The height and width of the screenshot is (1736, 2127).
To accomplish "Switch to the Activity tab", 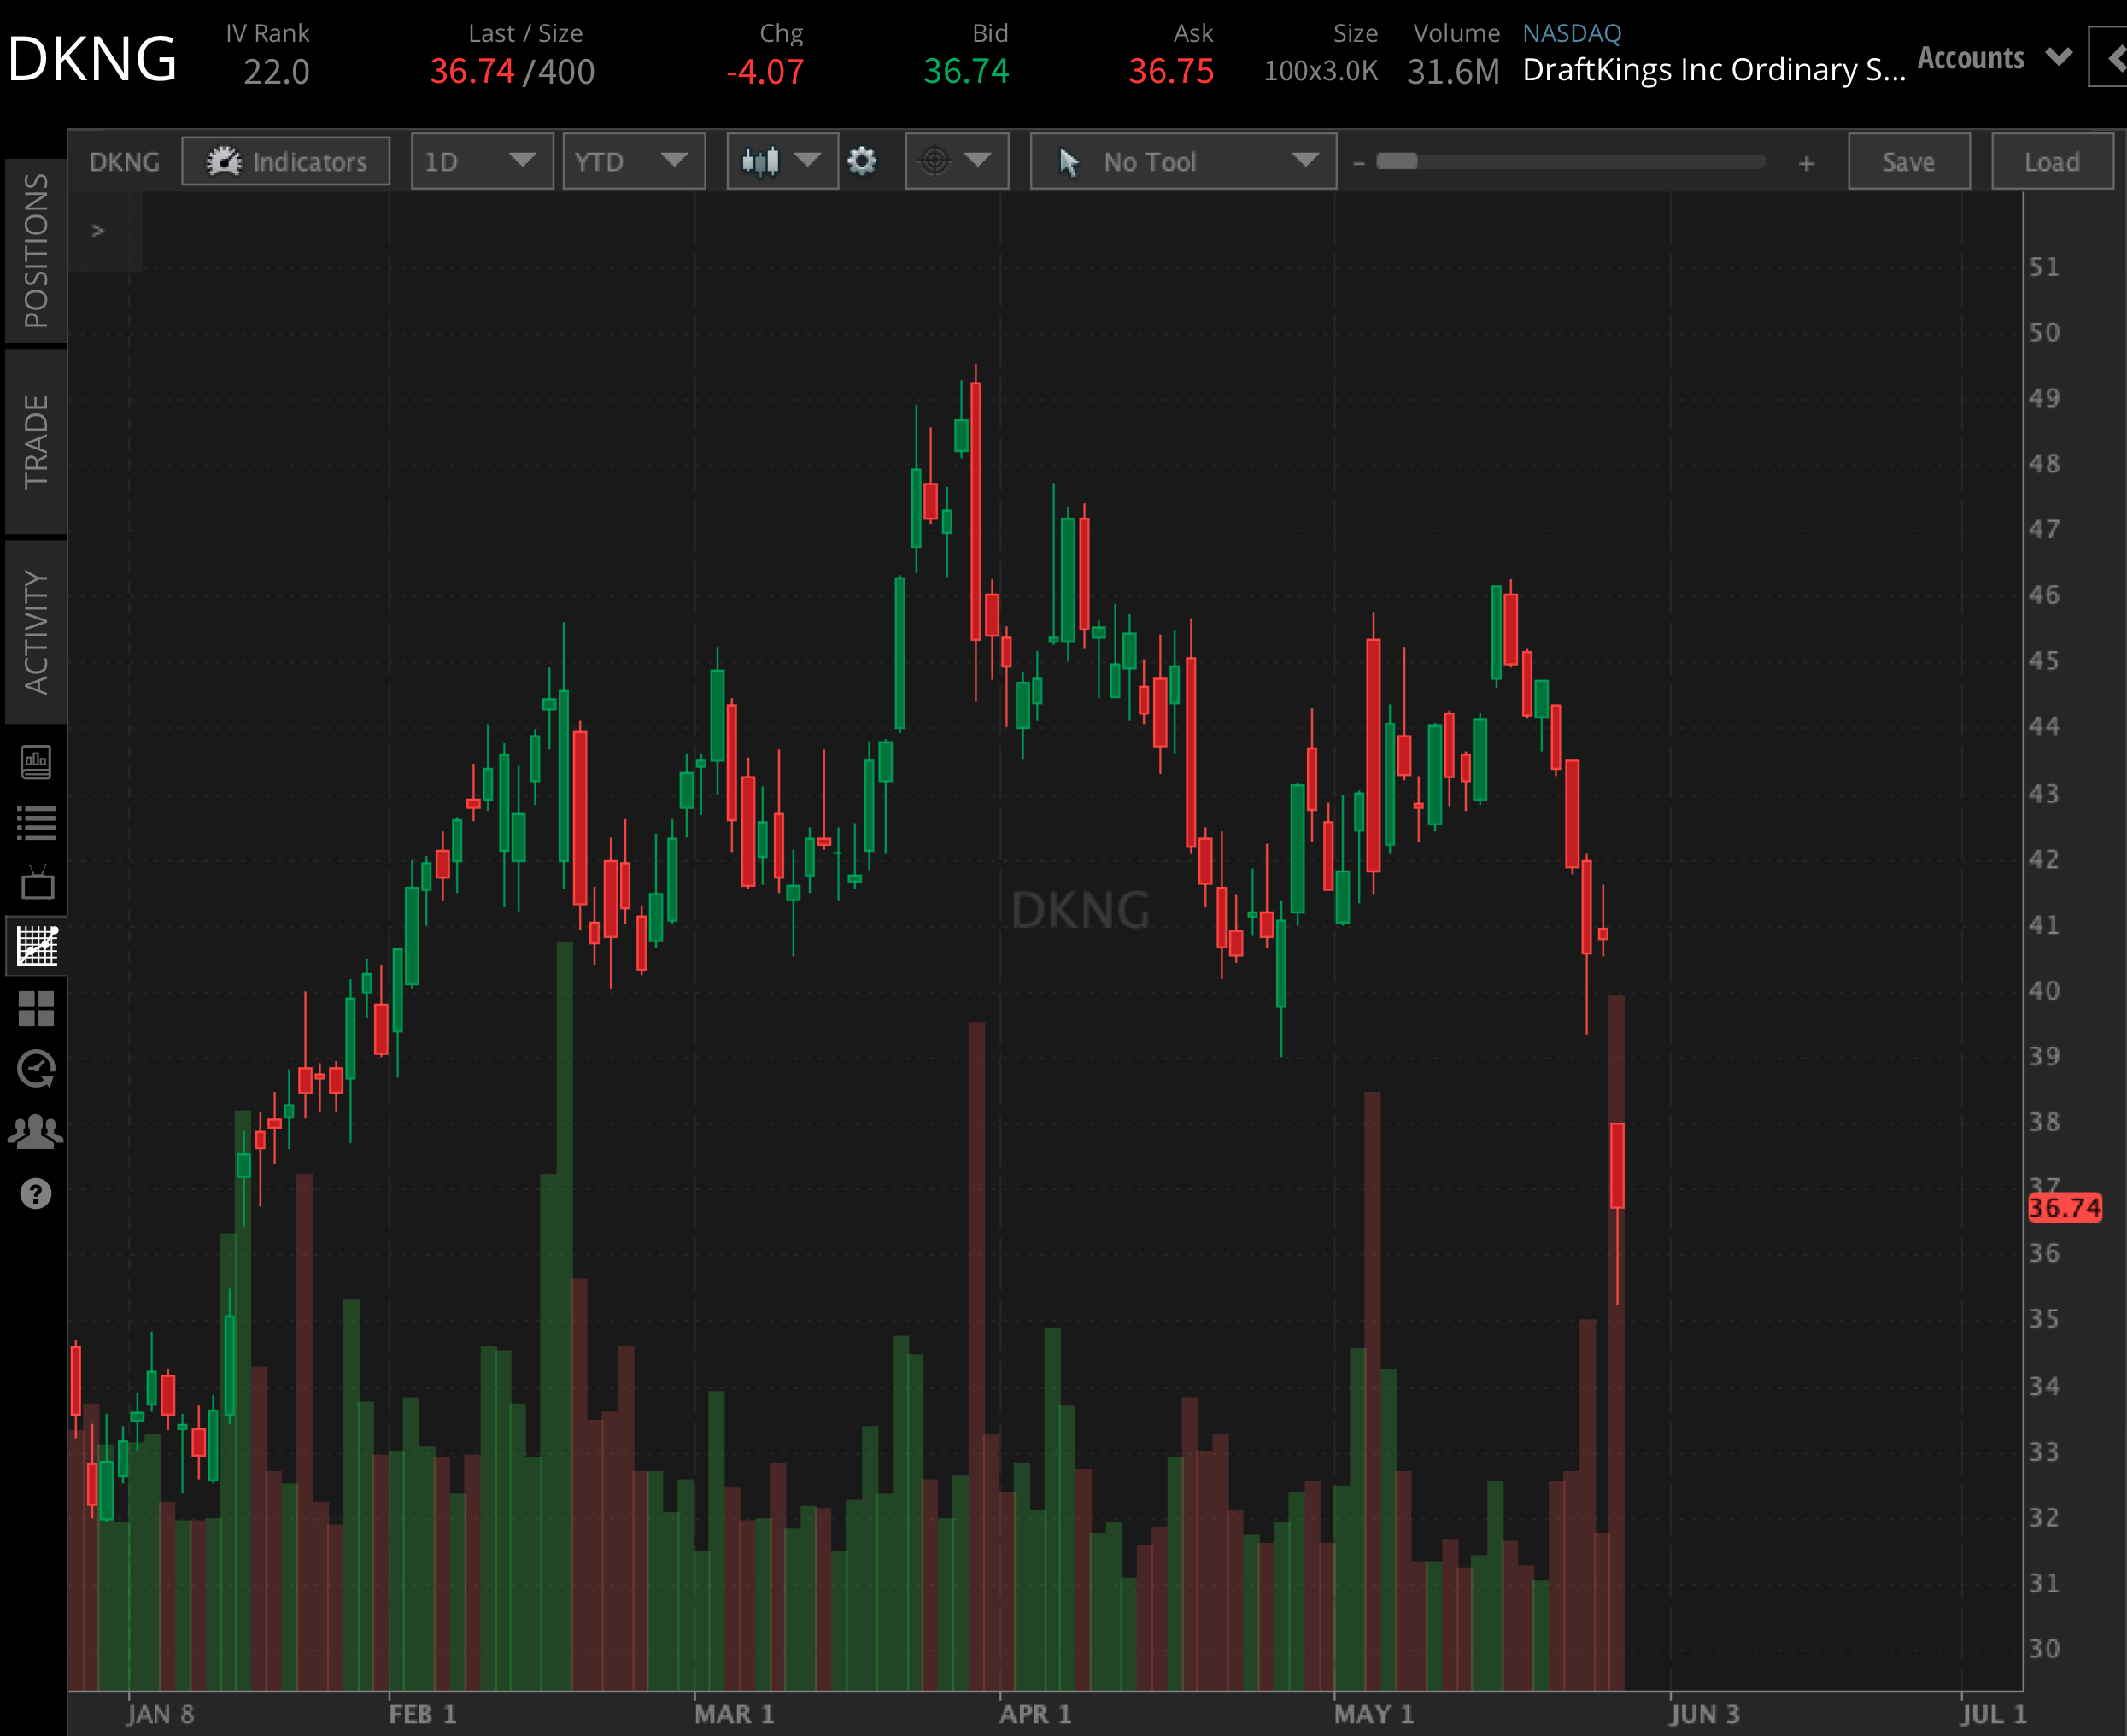I will point(36,632).
